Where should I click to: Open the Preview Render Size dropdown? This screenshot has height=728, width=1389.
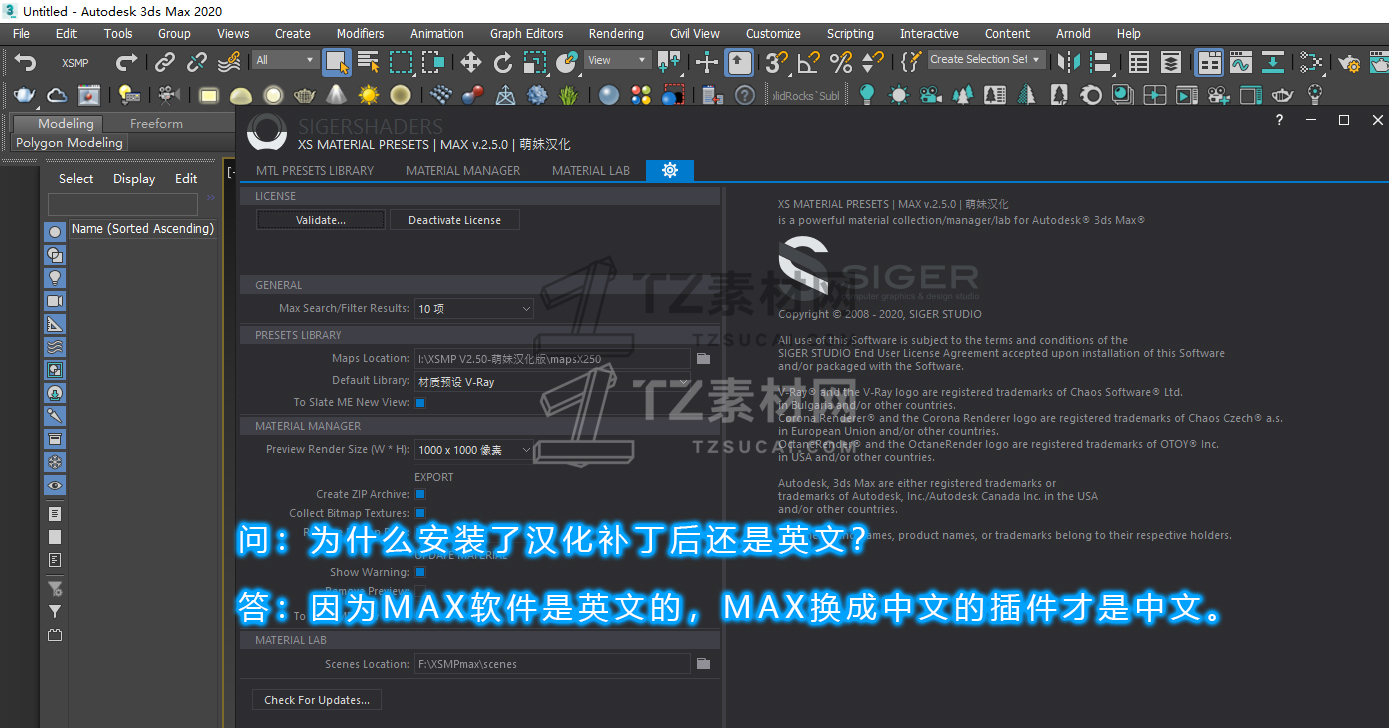click(x=474, y=450)
